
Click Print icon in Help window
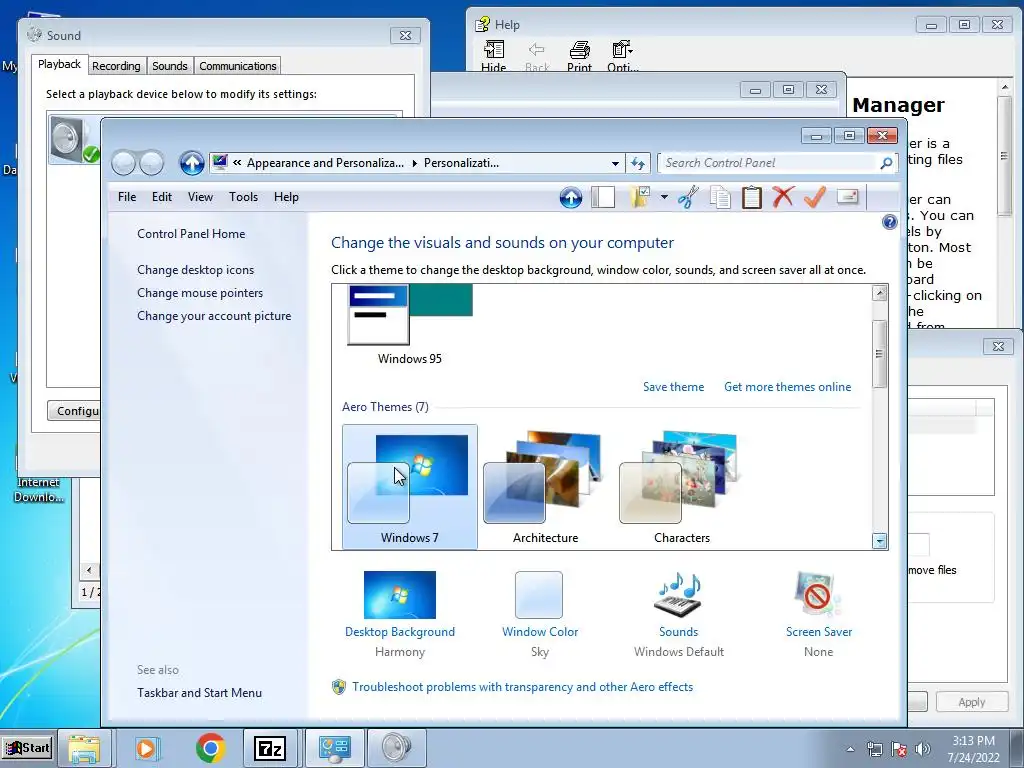pyautogui.click(x=579, y=56)
